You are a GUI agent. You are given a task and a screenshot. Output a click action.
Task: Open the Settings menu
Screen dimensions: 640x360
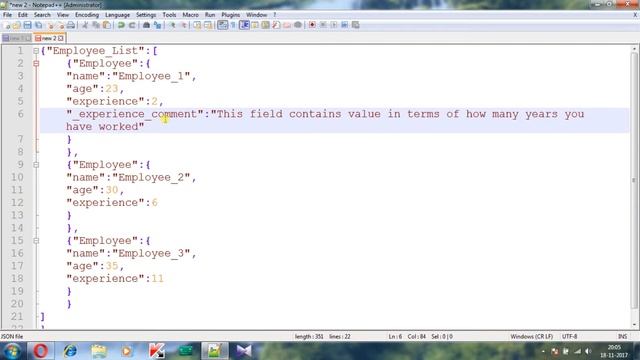146,15
